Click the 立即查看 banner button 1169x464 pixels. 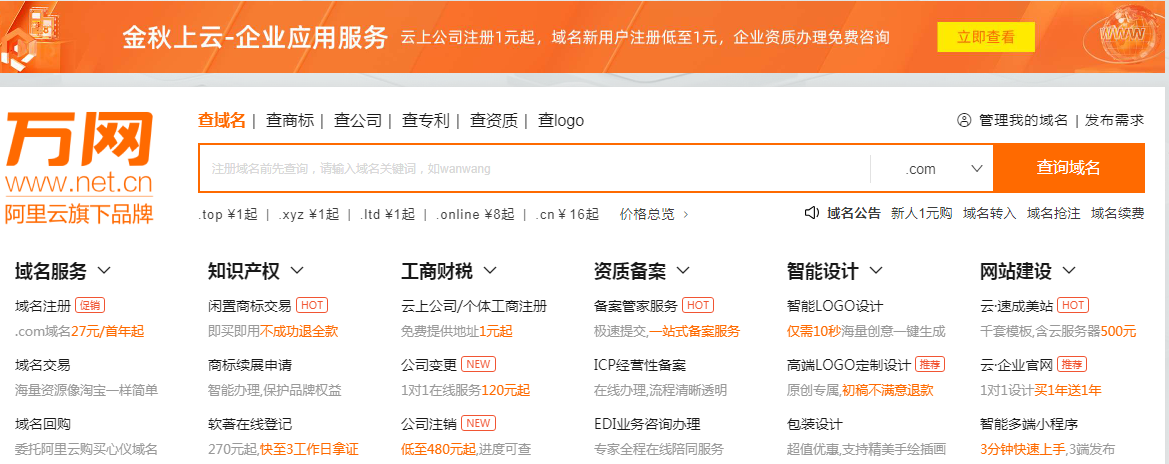pos(986,37)
